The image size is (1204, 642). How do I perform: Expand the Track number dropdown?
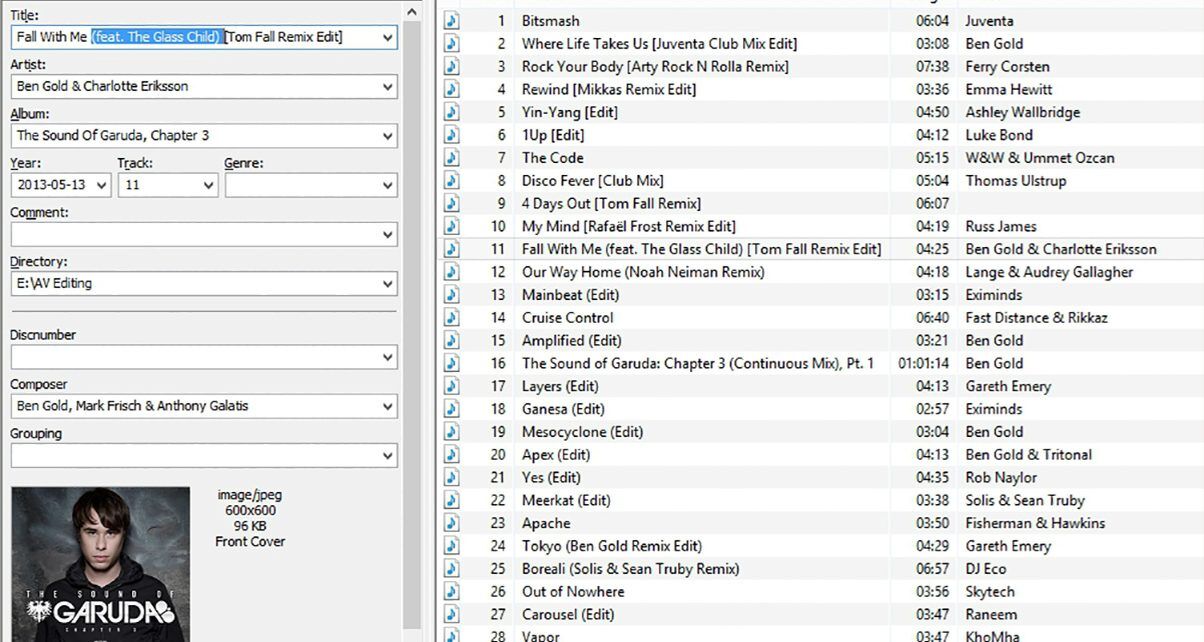208,185
